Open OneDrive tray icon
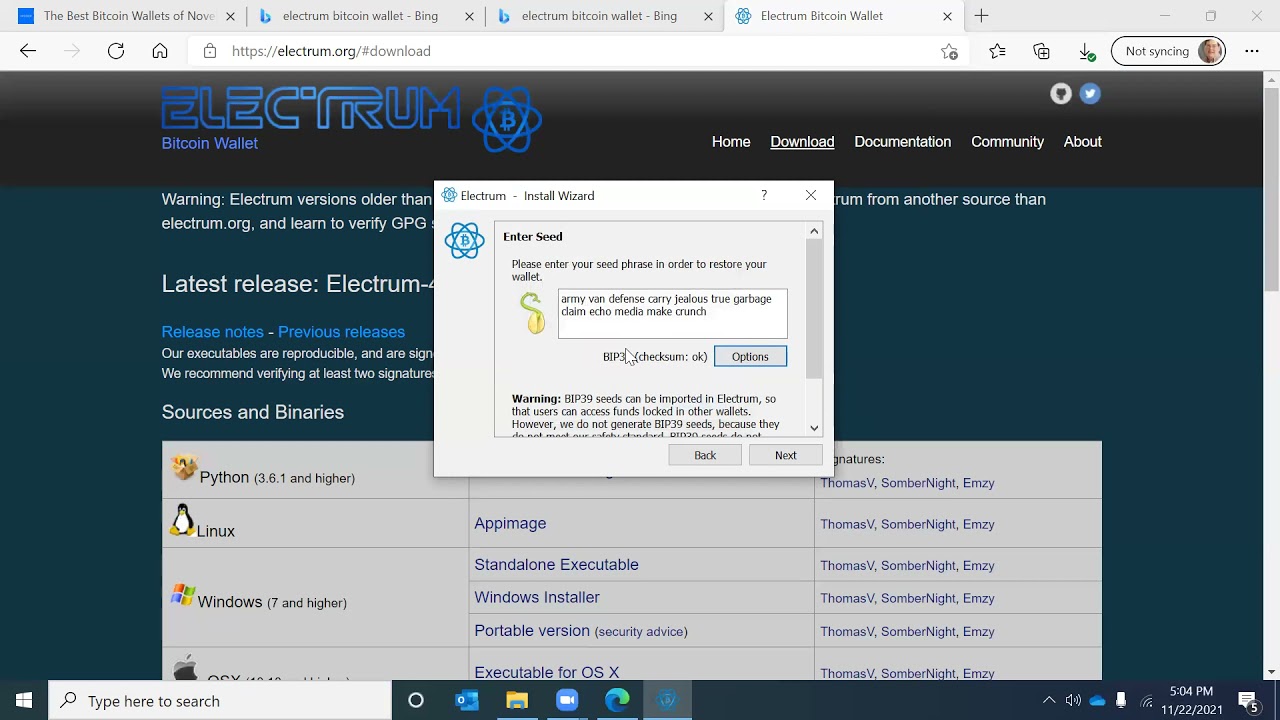This screenshot has height=720, width=1280. pos(1098,701)
